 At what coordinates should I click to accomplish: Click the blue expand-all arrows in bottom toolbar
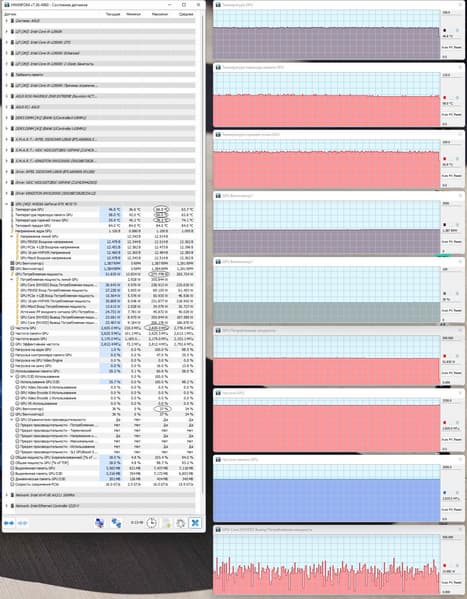tap(9, 523)
